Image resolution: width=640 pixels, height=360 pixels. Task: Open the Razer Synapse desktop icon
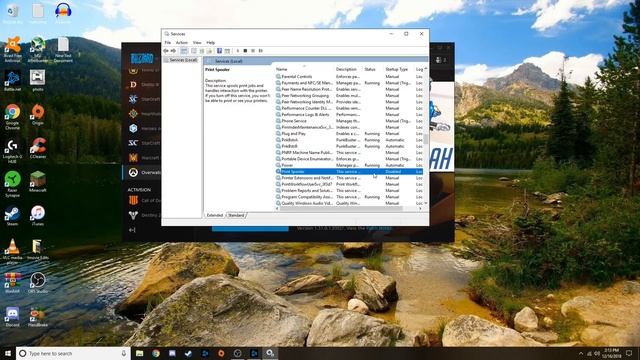click(12, 184)
